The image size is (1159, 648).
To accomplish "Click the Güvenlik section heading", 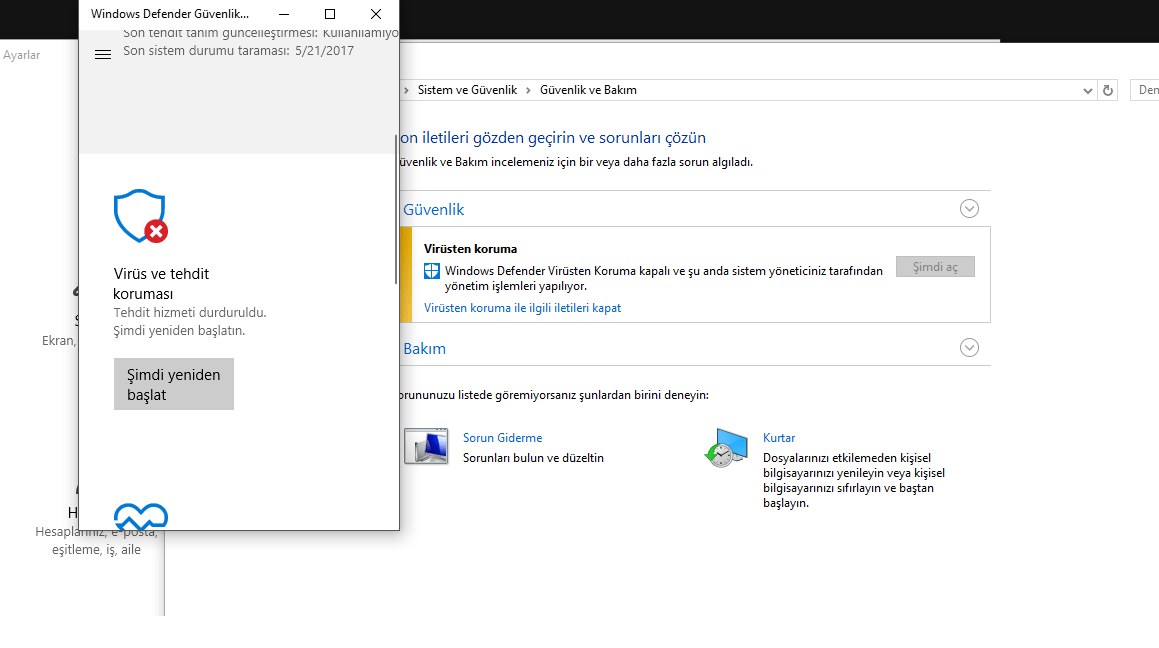I will 433,210.
